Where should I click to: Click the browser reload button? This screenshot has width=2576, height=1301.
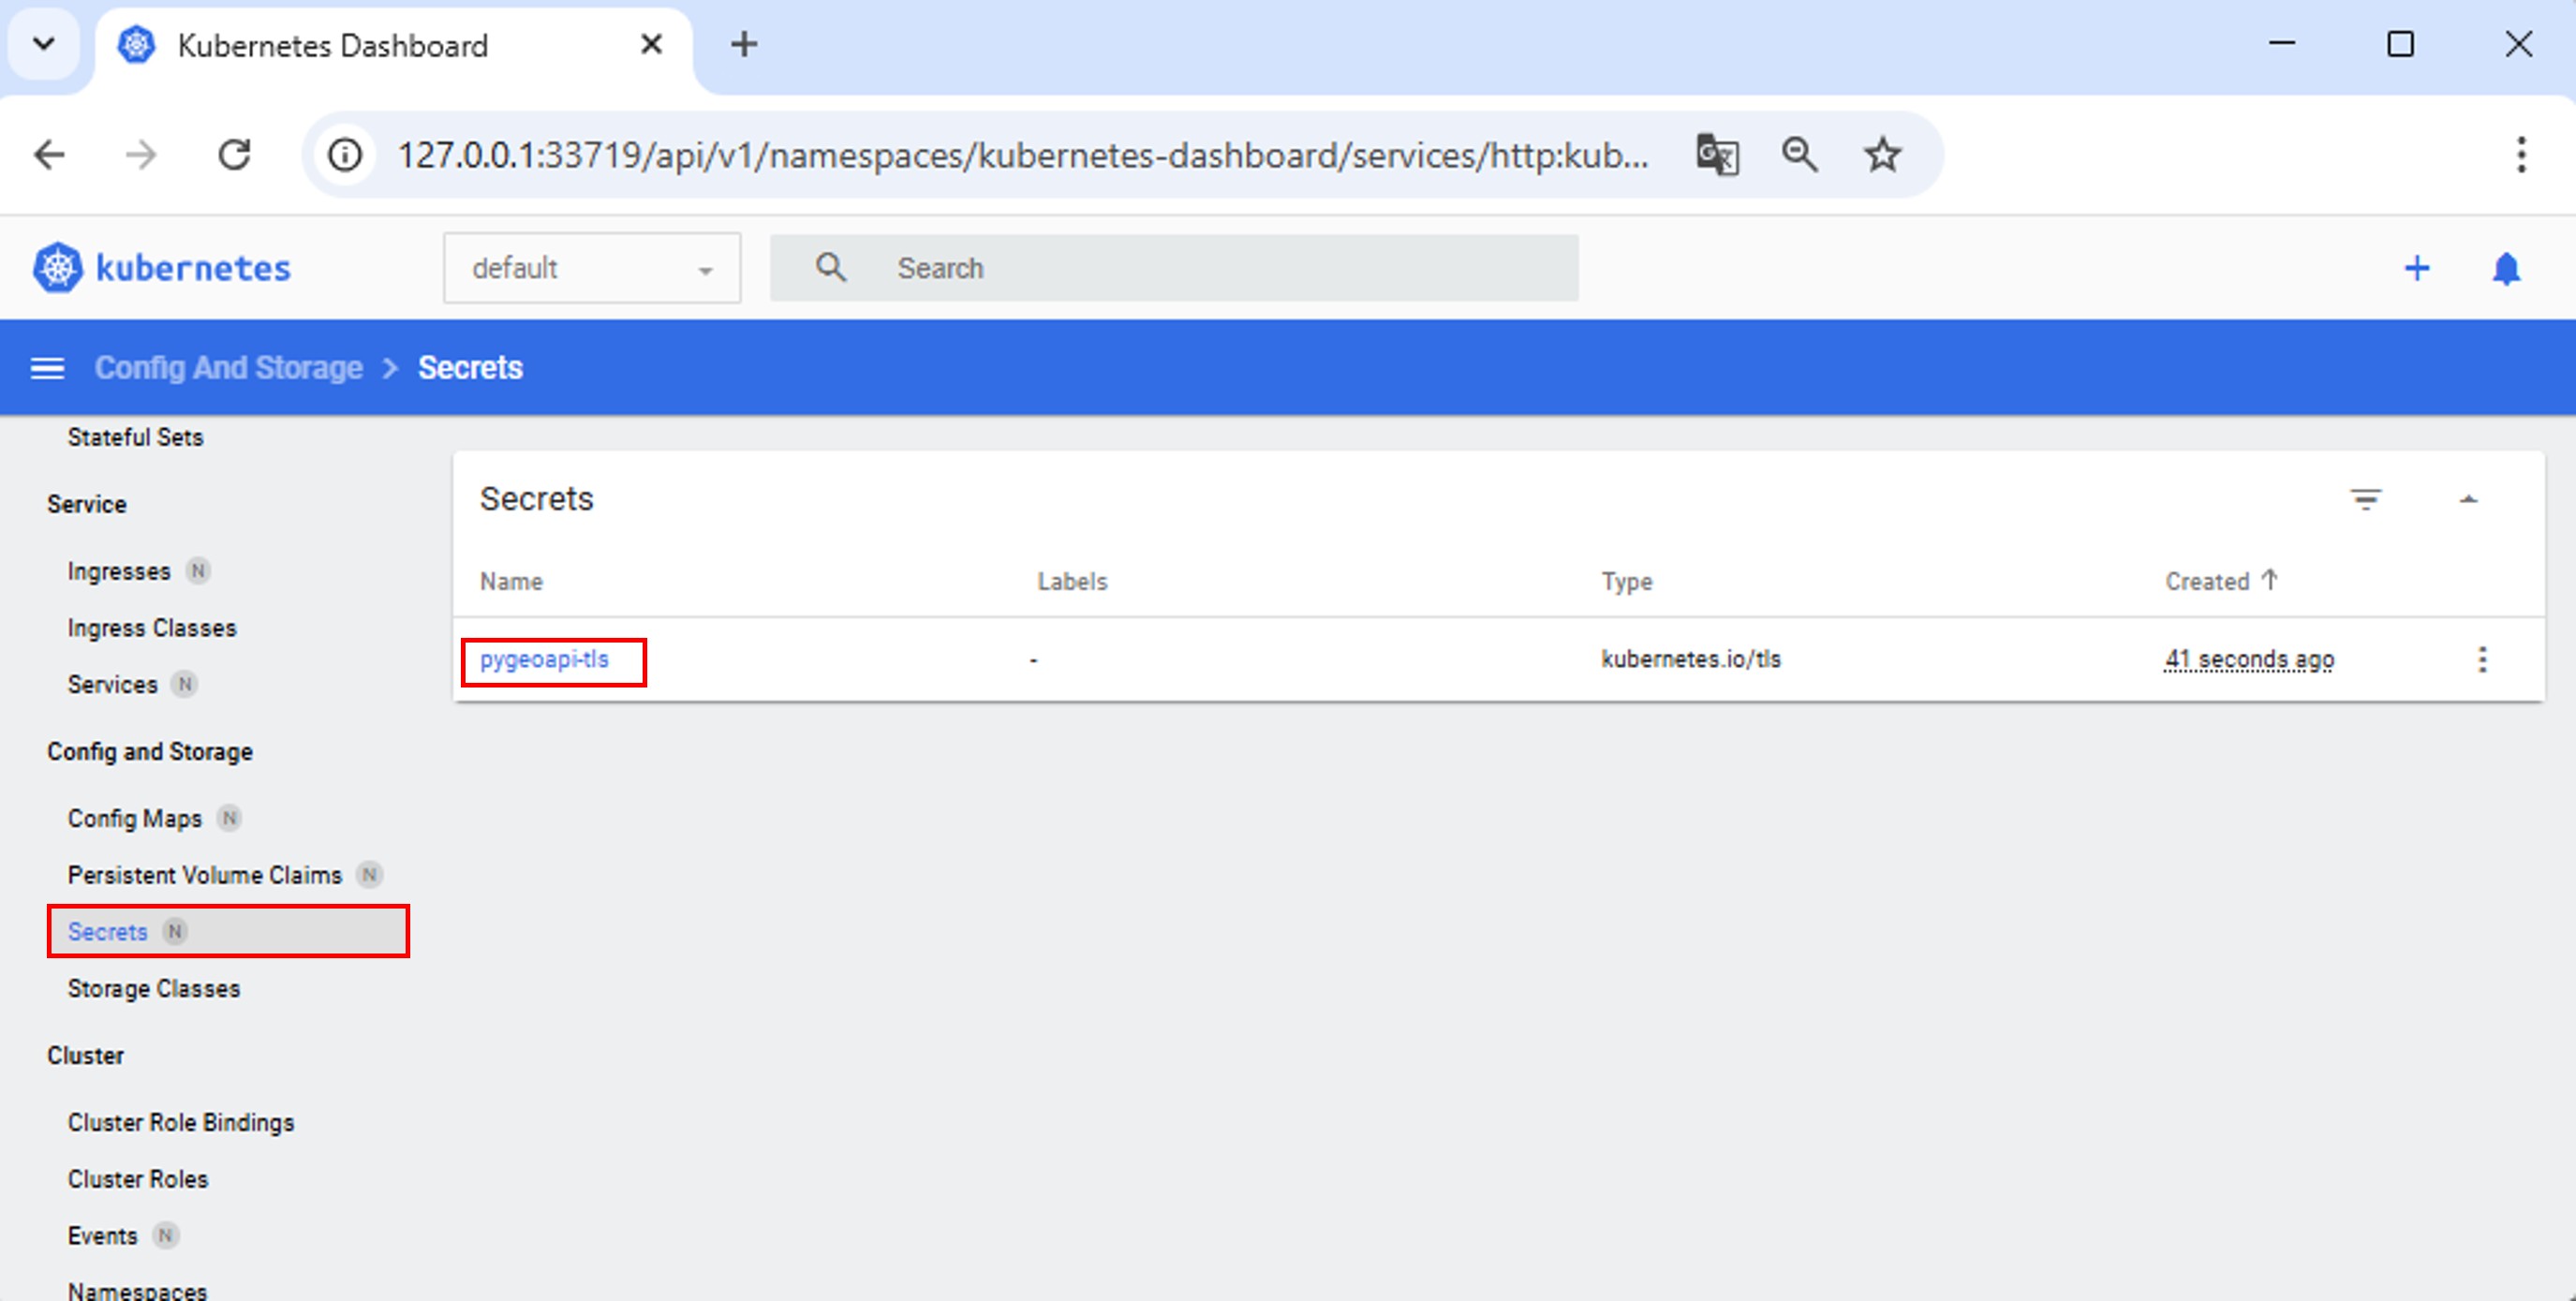[235, 155]
